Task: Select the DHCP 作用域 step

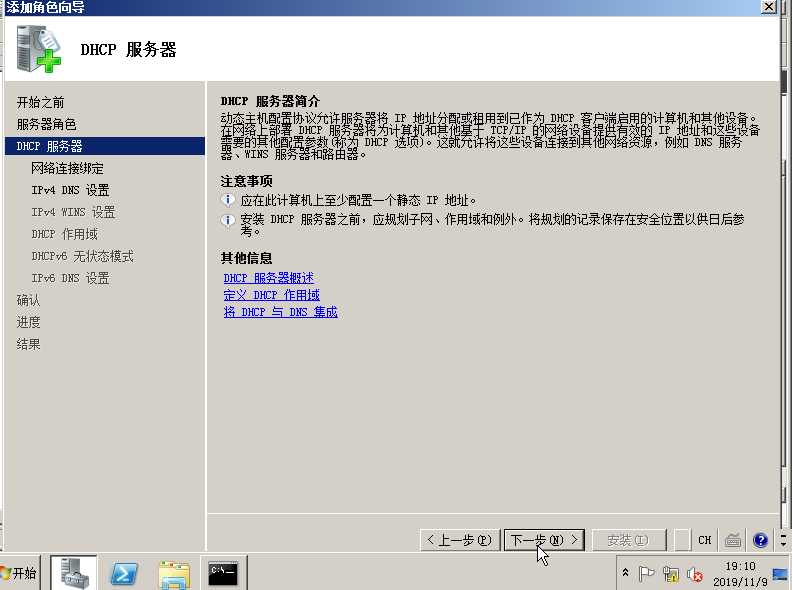Action: tap(64, 234)
